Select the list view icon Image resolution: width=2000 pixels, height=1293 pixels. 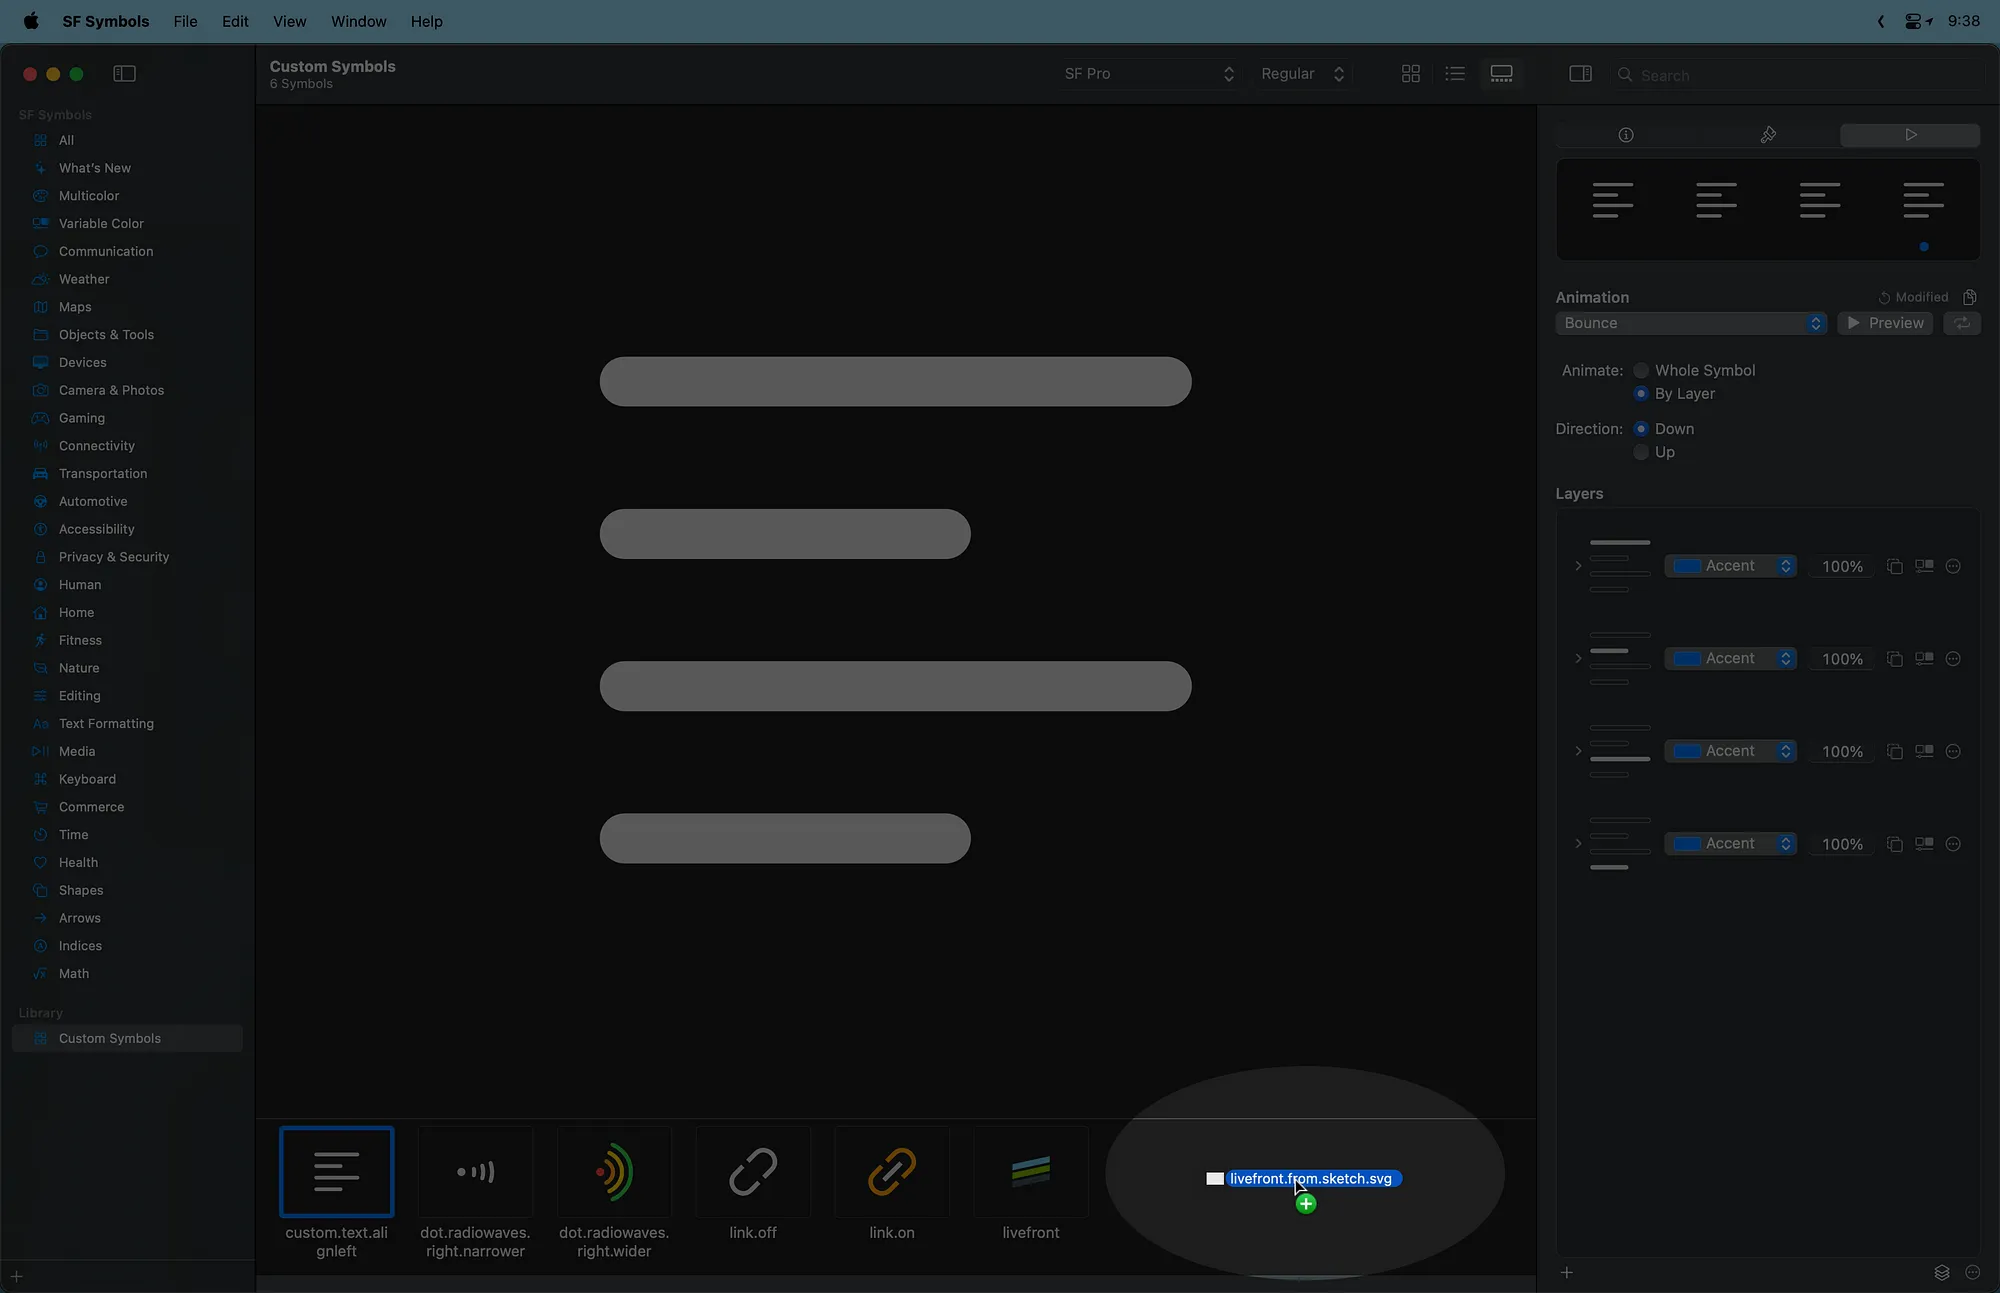coord(1455,73)
